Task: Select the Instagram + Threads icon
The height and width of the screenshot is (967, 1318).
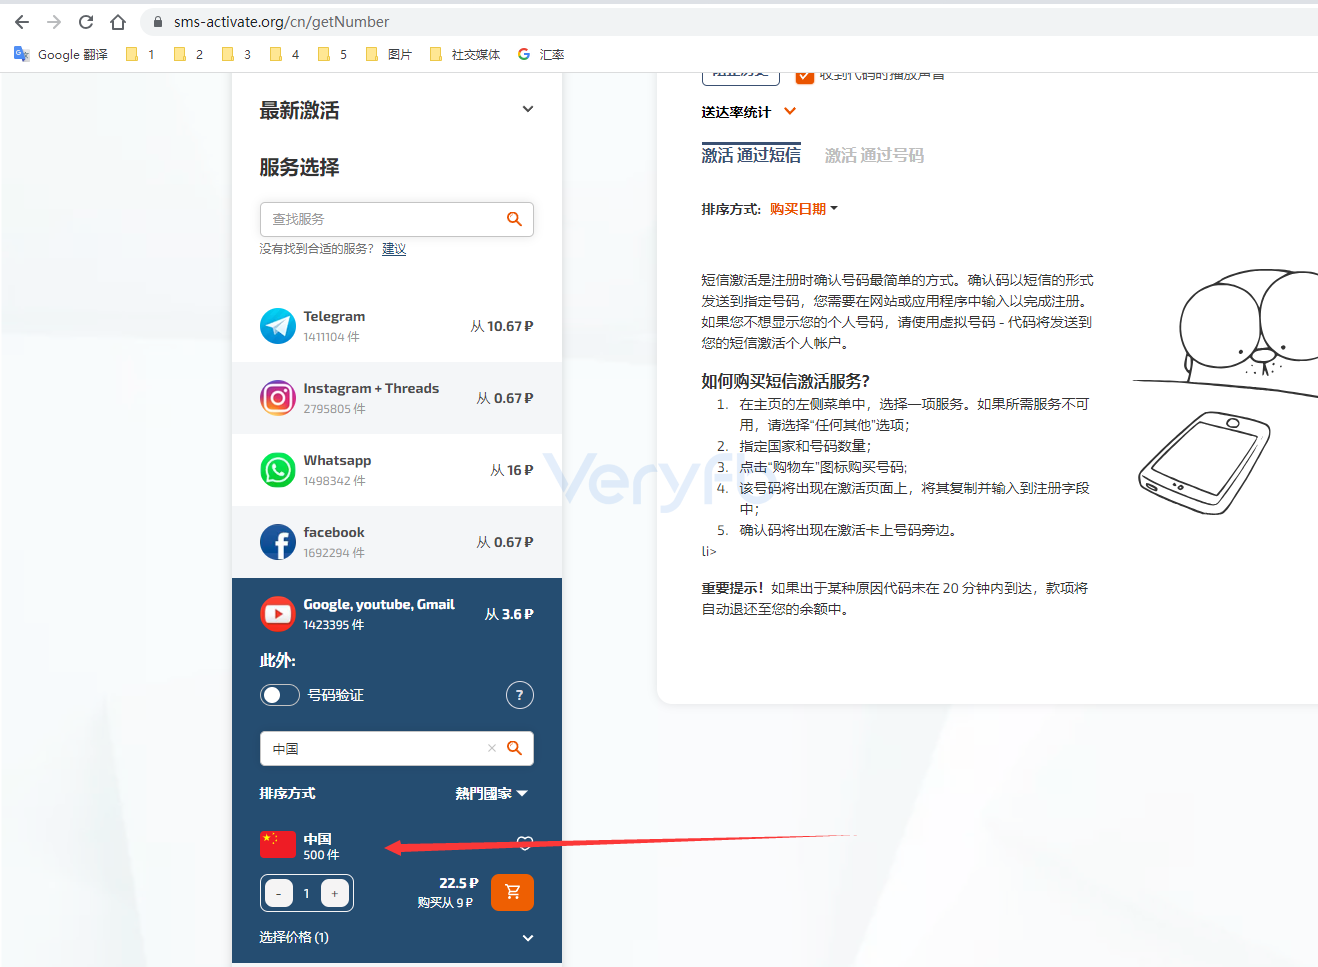Action: (x=278, y=398)
